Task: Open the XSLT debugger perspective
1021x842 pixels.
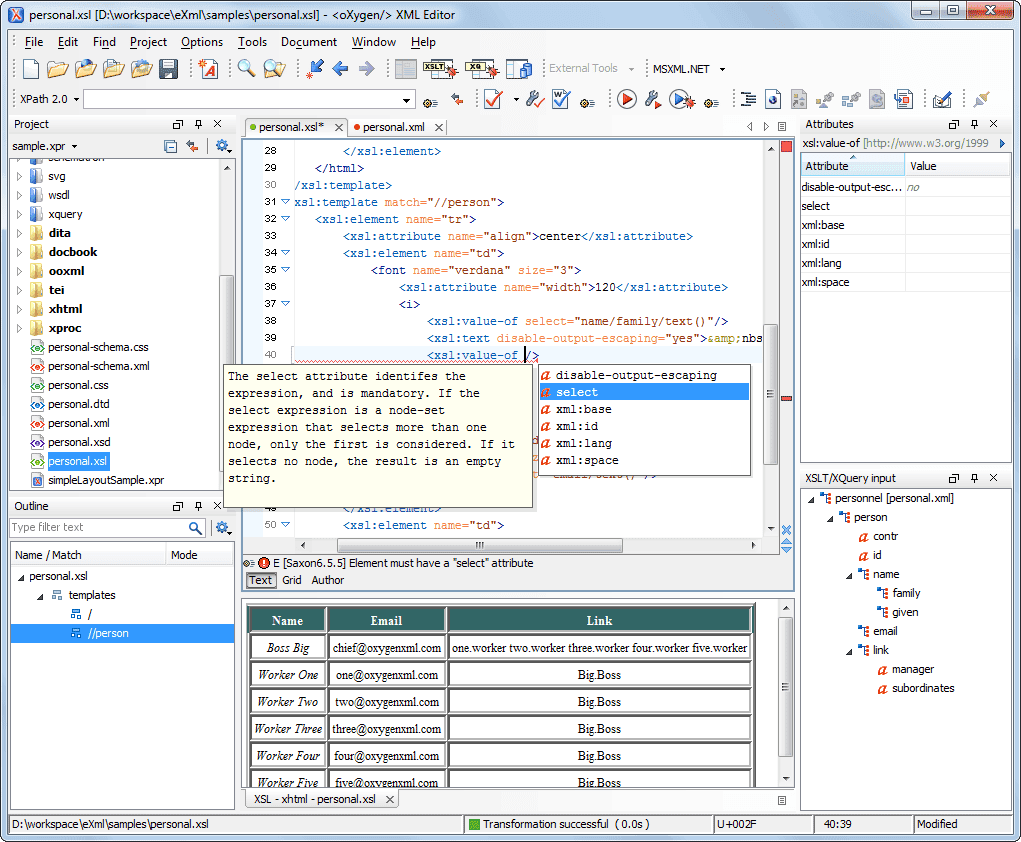Action: coord(440,68)
